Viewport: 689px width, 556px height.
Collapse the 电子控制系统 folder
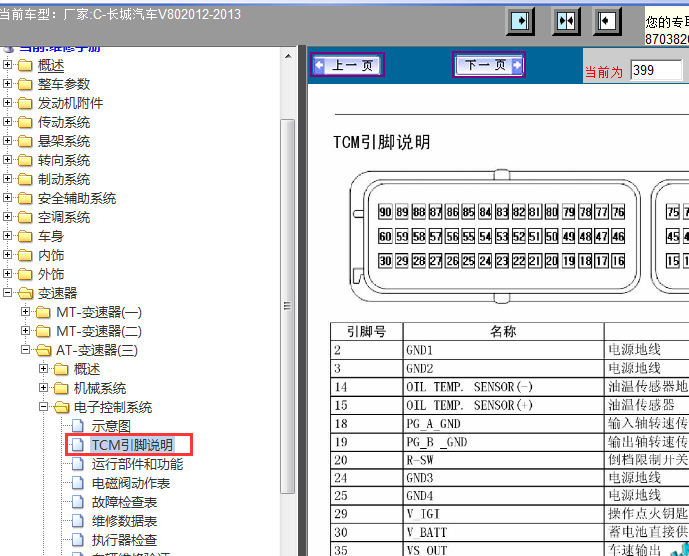point(44,407)
